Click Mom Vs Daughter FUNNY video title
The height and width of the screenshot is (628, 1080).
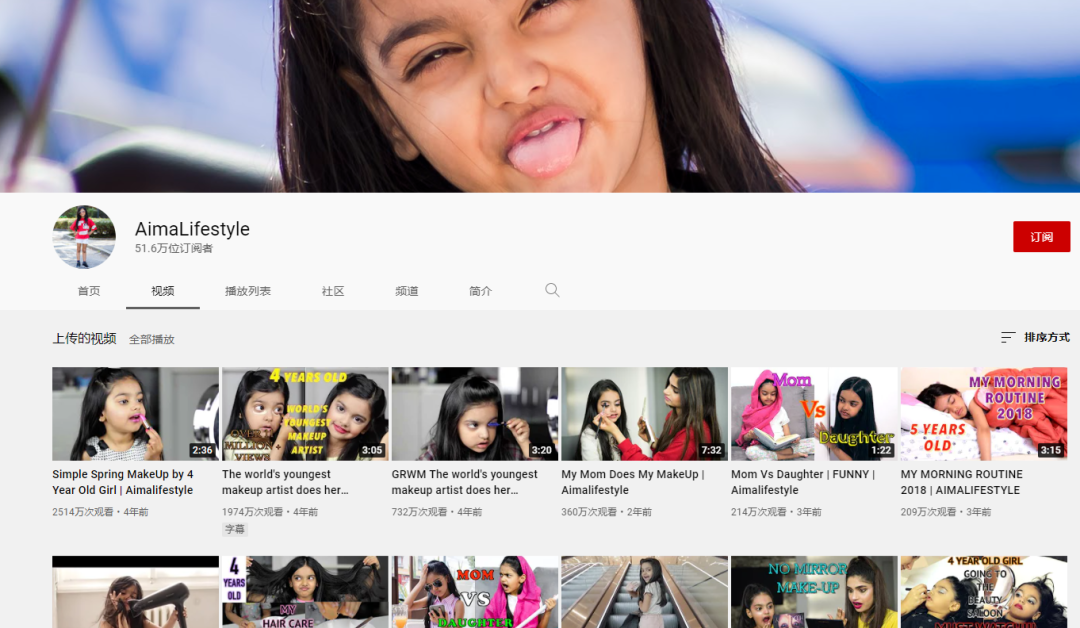(802, 482)
